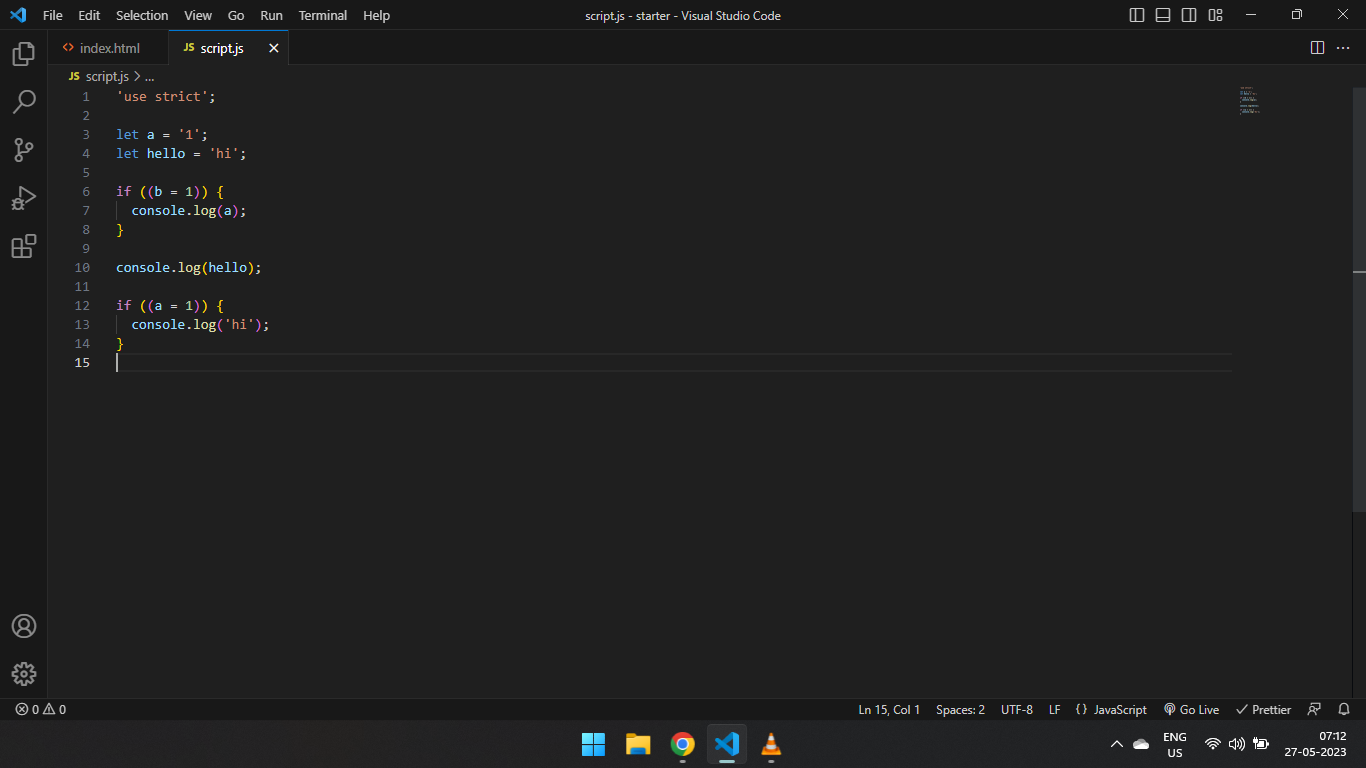This screenshot has height=768, width=1366.
Task: Change end of line sequence LF
Action: point(1055,709)
